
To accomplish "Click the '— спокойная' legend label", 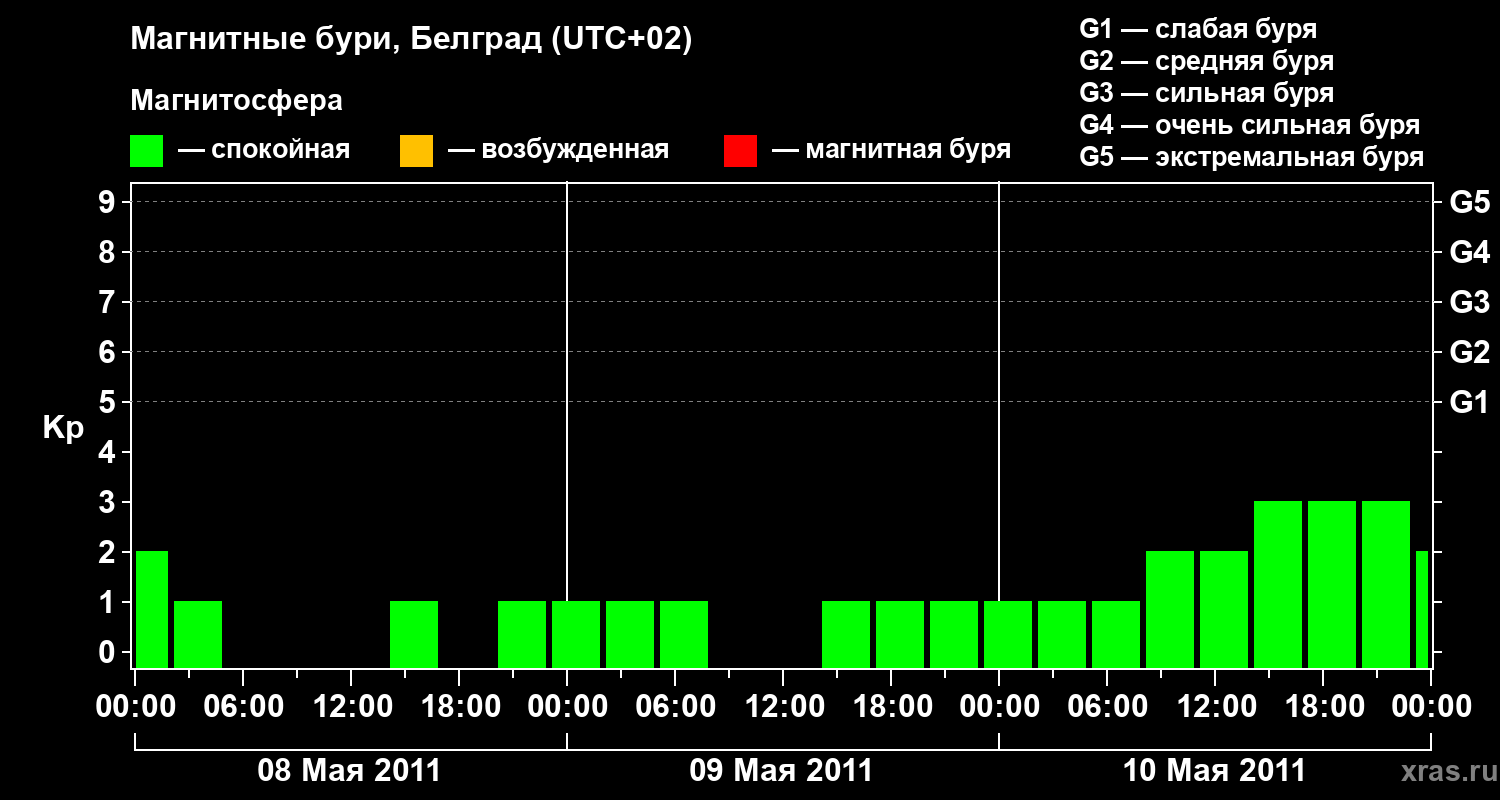I will click(264, 151).
